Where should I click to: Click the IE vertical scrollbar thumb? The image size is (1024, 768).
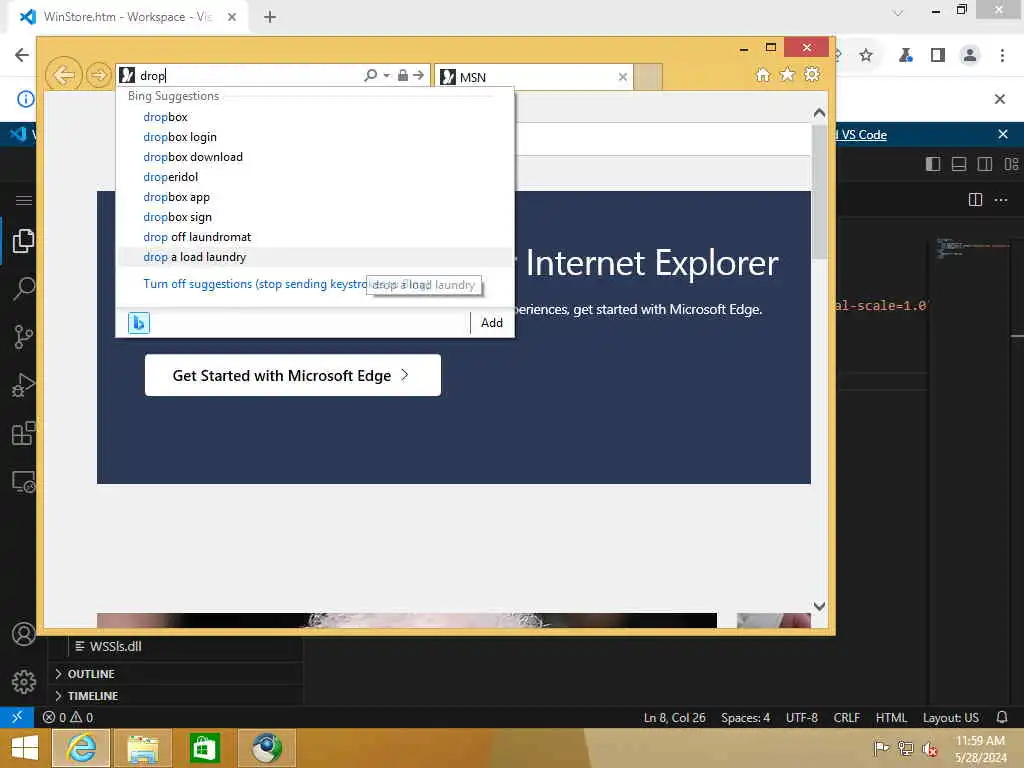point(819,191)
